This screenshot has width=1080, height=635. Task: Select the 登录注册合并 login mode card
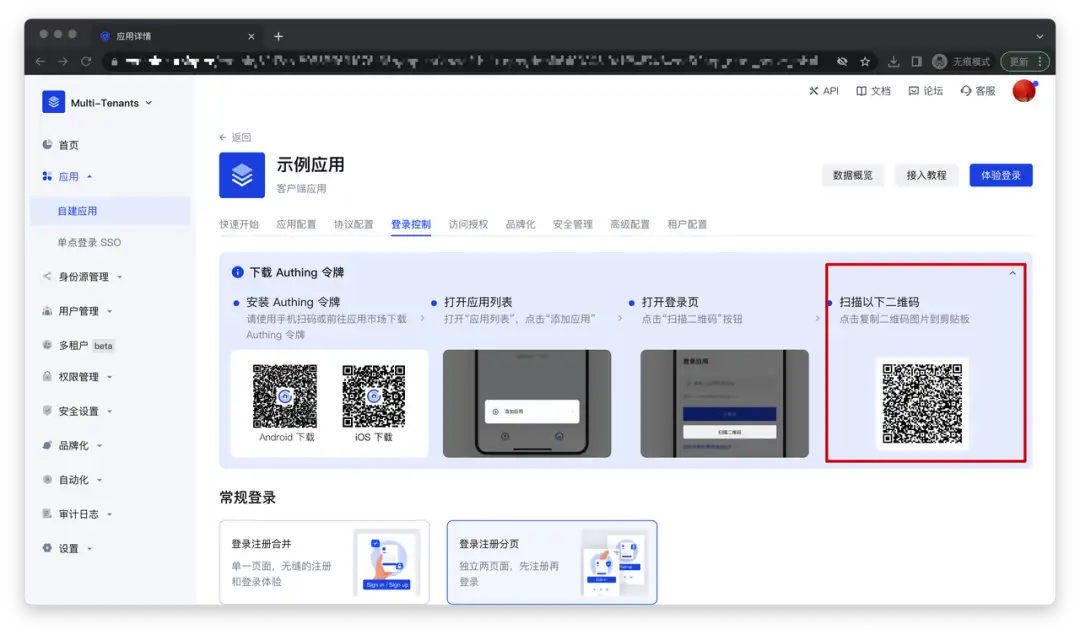[x=324, y=562]
